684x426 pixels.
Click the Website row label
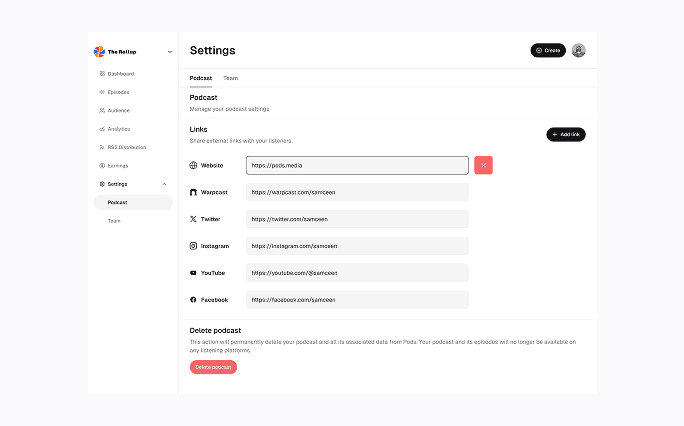212,165
